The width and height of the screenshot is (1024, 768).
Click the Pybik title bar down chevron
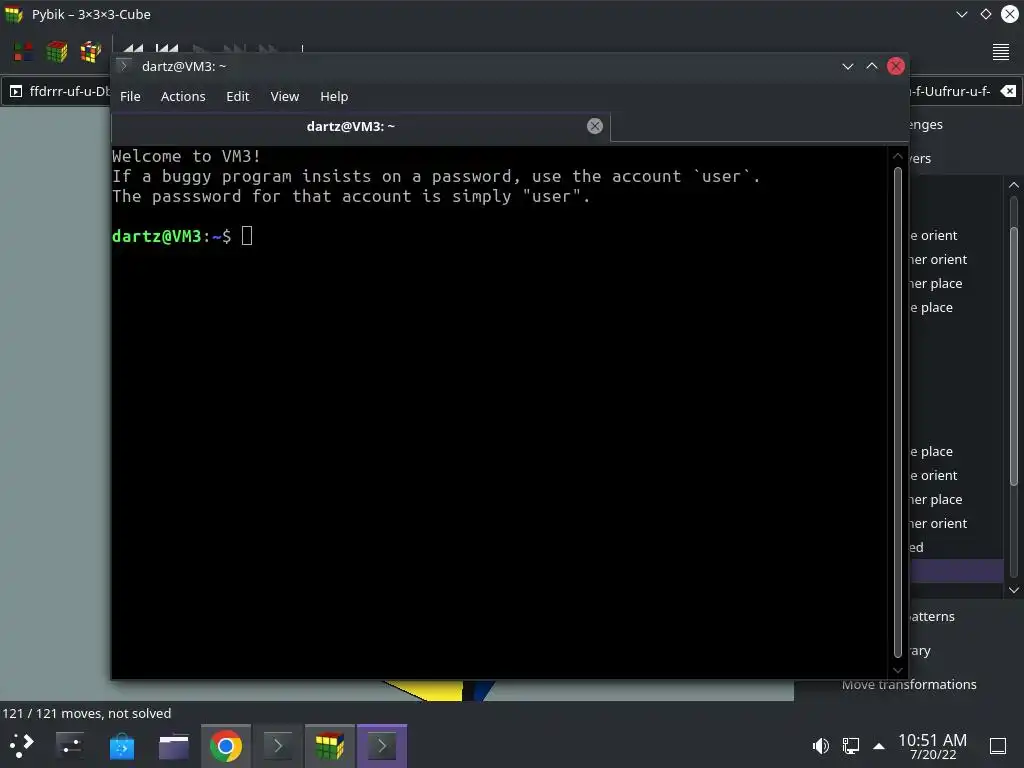point(961,14)
